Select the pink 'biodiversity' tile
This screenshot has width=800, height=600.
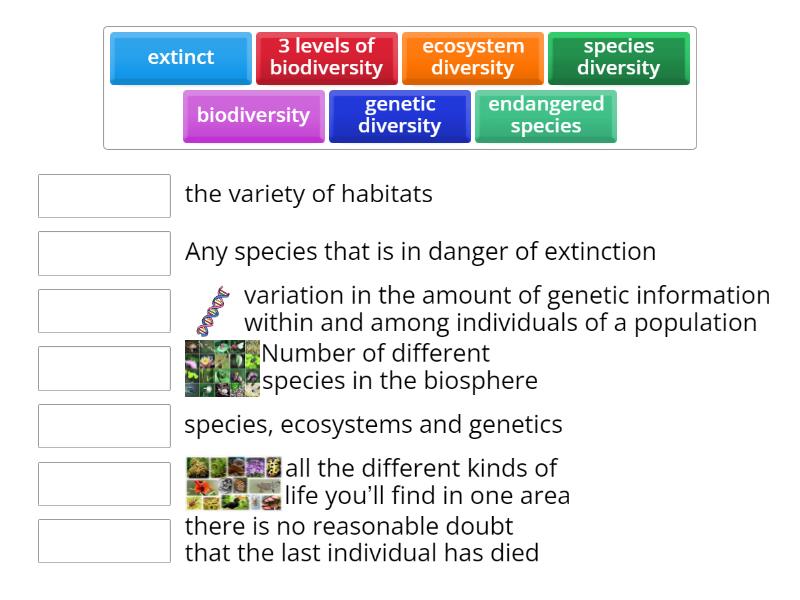(x=253, y=115)
